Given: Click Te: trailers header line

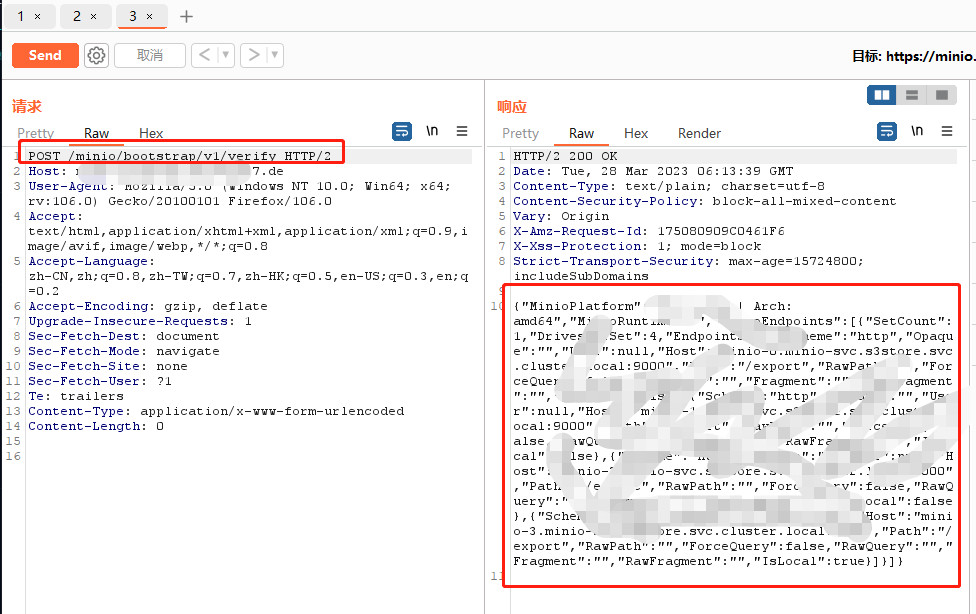Looking at the screenshot, I should (x=76, y=396).
